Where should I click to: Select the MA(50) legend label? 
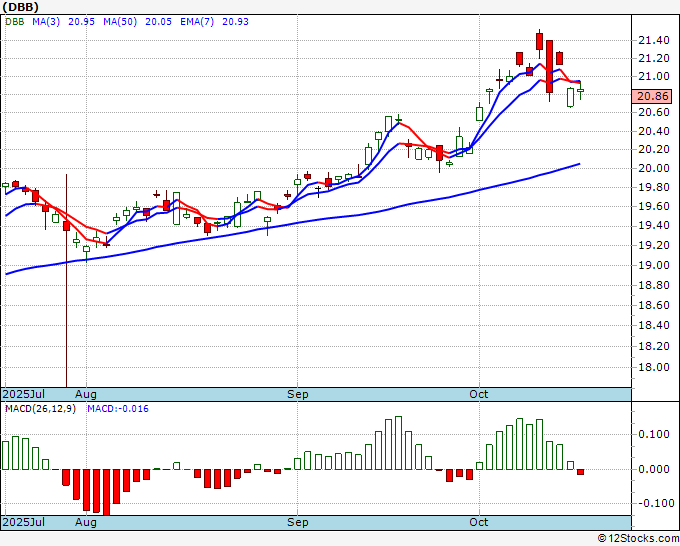(x=120, y=22)
